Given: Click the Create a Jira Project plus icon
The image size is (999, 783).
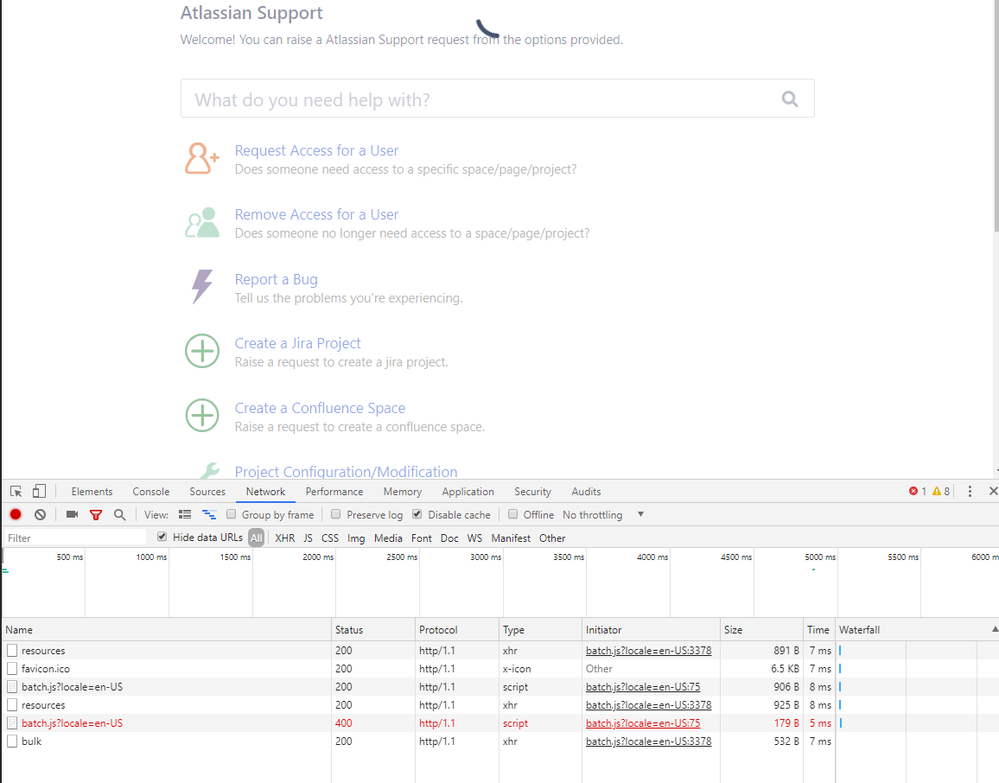Looking at the screenshot, I should tap(202, 351).
